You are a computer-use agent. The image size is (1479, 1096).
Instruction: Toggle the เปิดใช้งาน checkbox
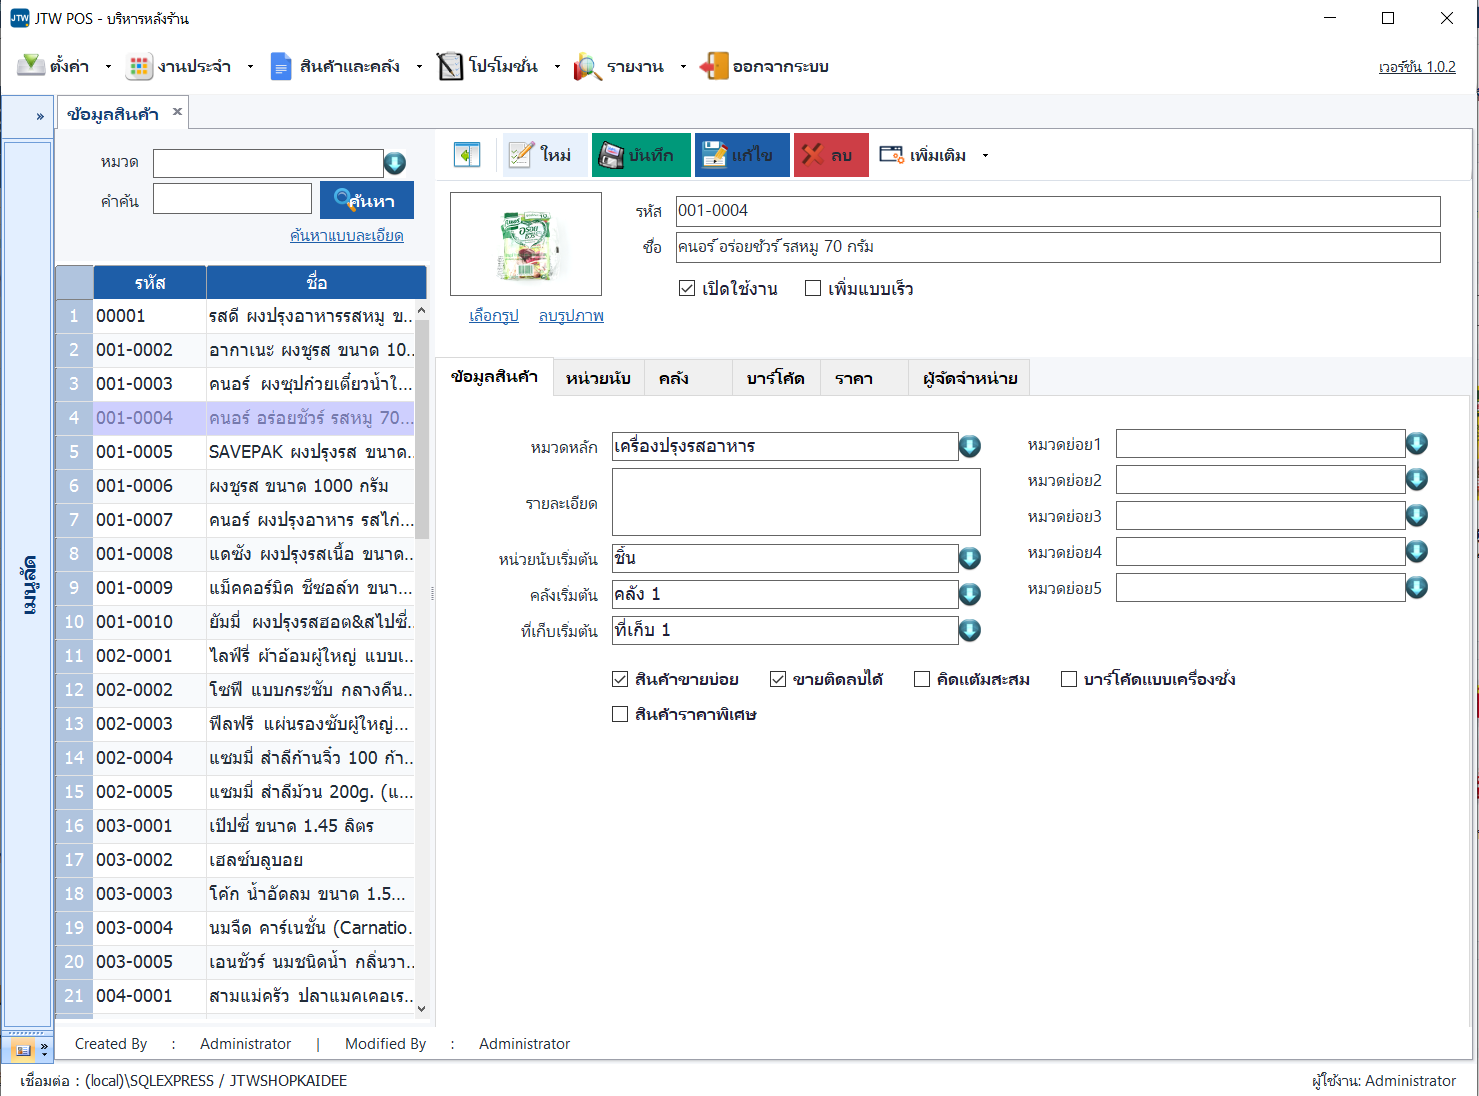[x=687, y=288]
